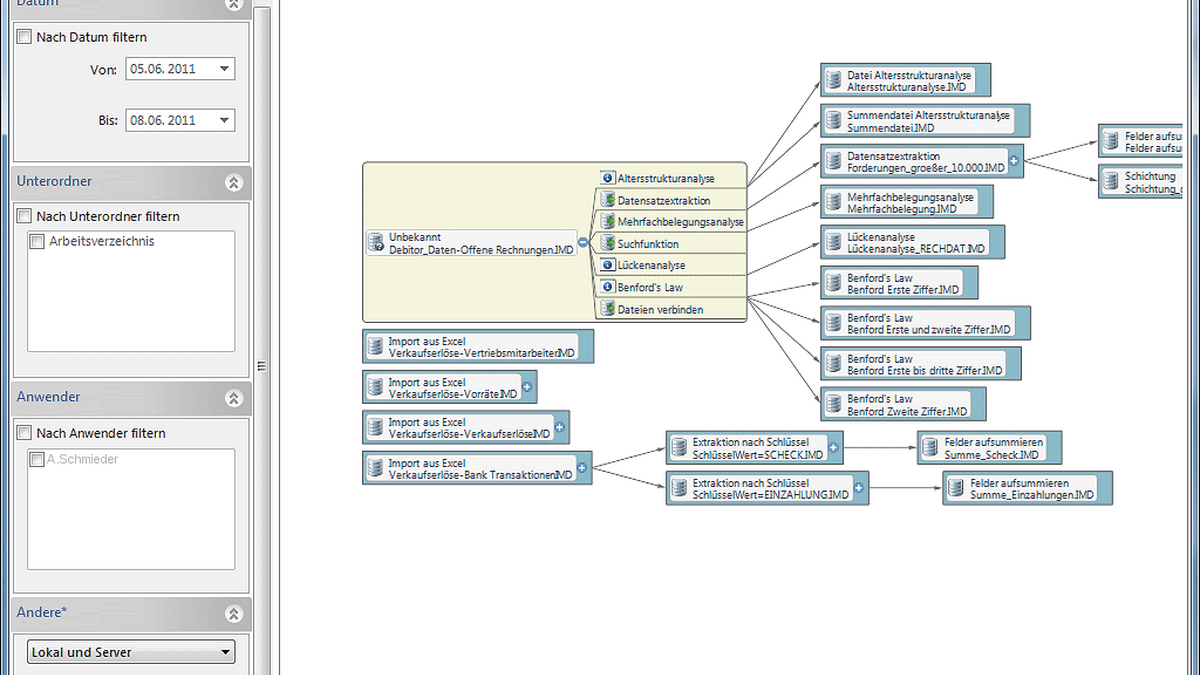This screenshot has width=1200, height=675.
Task: Click the Anwender section header text
Action: click(49, 397)
